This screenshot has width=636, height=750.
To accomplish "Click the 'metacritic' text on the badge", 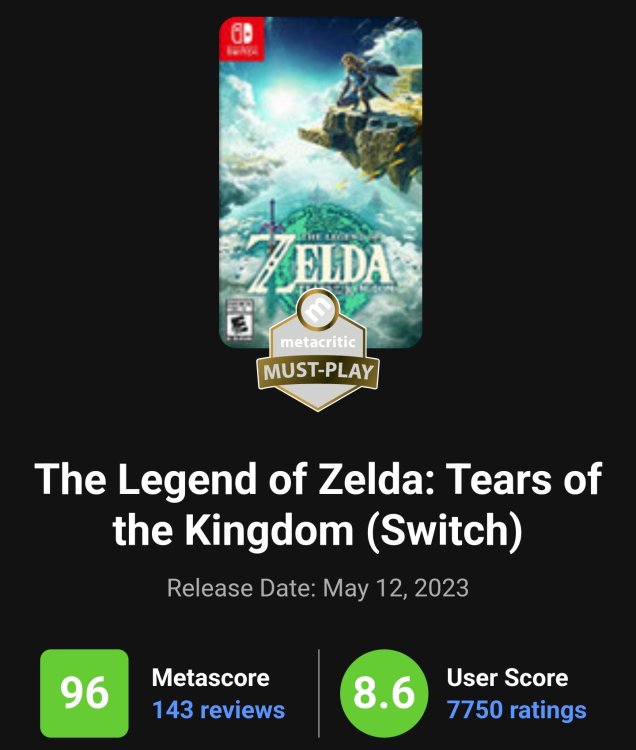I will 318,342.
